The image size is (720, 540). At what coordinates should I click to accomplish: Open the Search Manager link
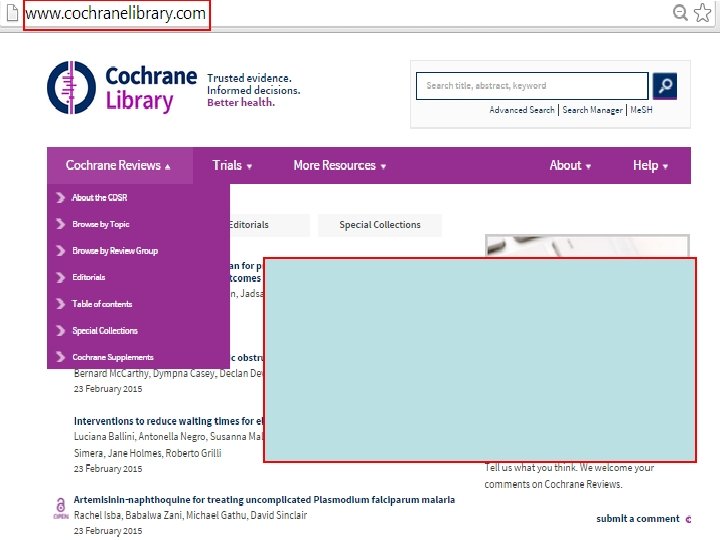click(592, 110)
